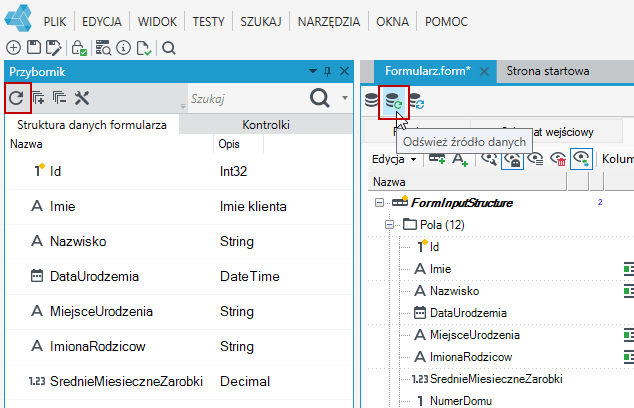Collapse all items in Przybornik panel

(59, 98)
